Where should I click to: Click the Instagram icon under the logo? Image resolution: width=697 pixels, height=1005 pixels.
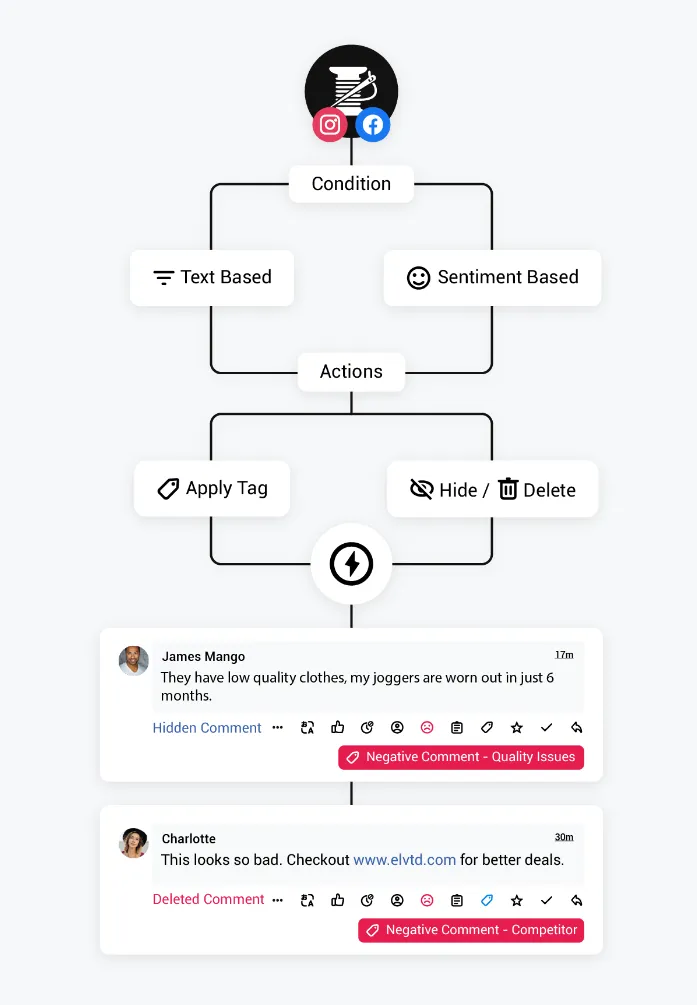point(329,125)
